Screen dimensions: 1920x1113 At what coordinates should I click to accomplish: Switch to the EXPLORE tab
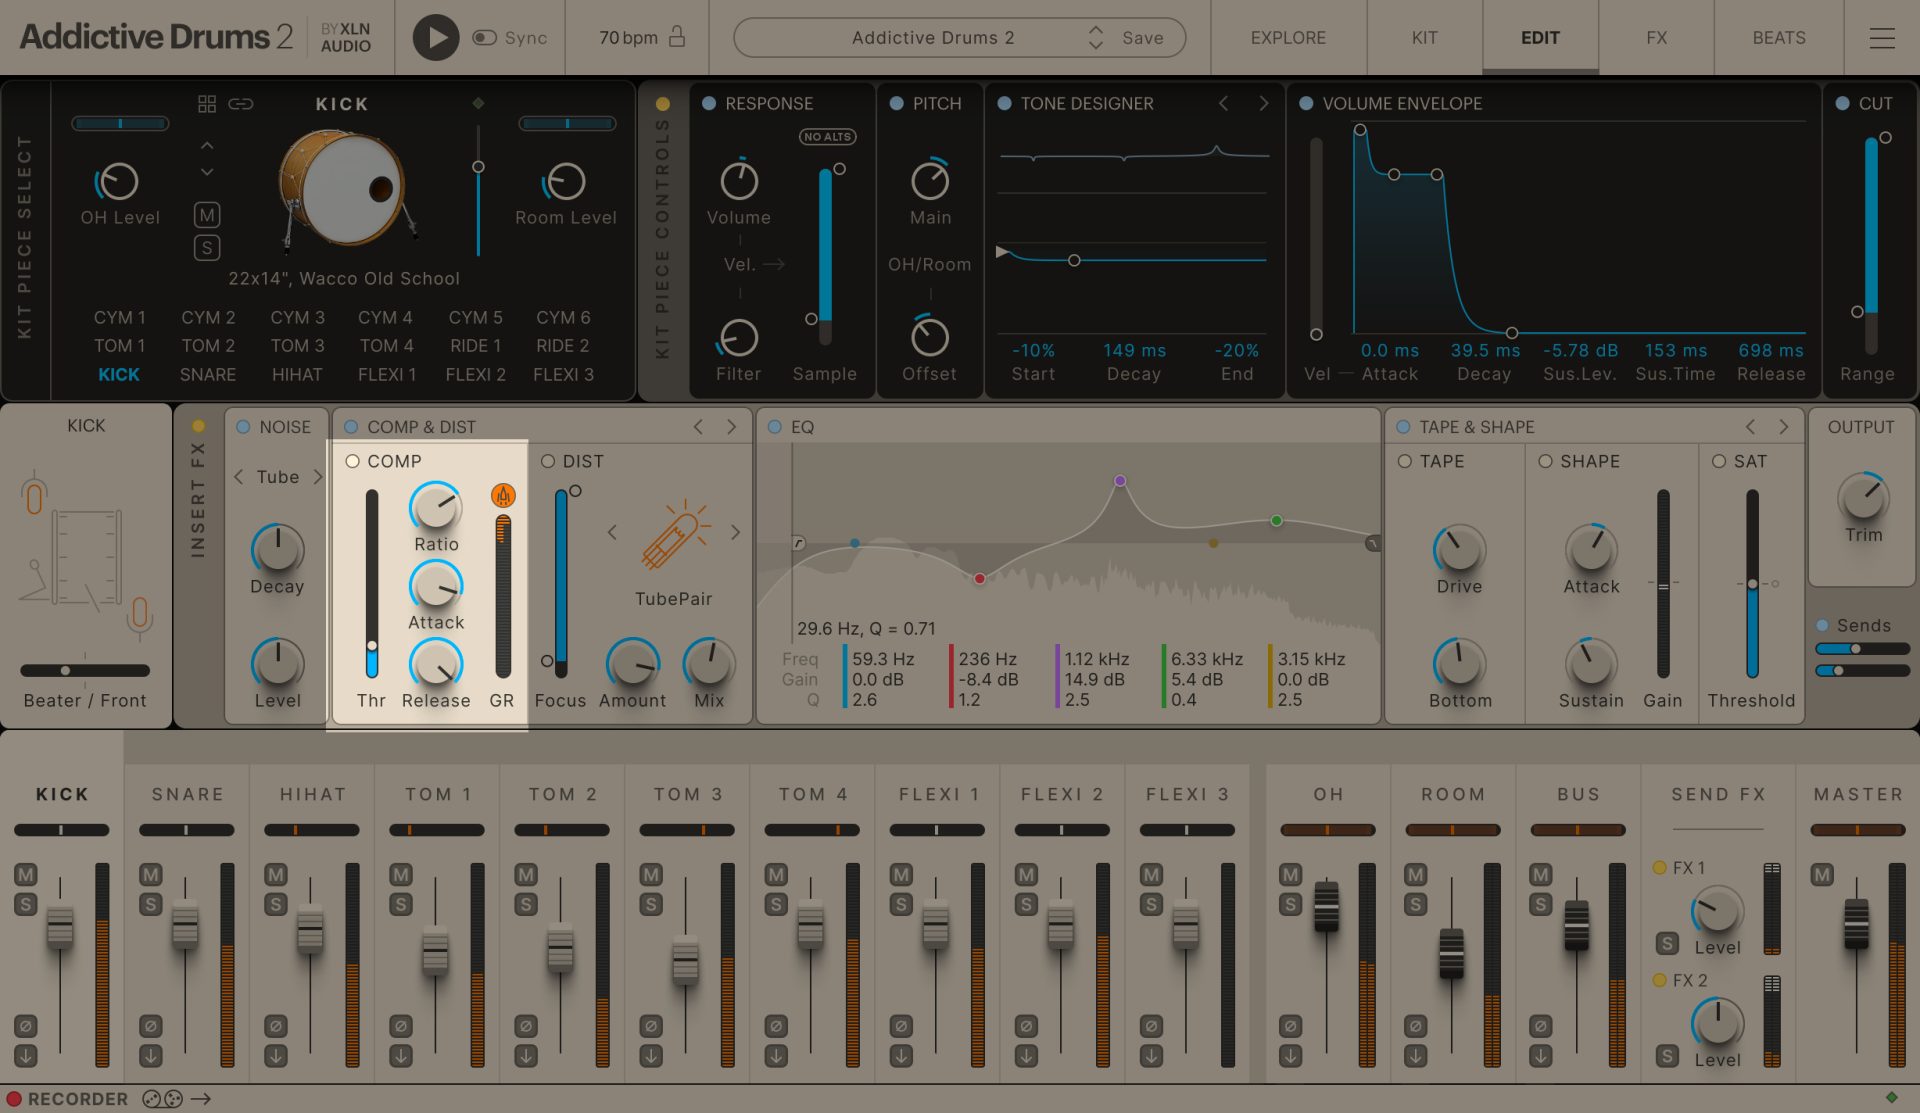pos(1288,37)
